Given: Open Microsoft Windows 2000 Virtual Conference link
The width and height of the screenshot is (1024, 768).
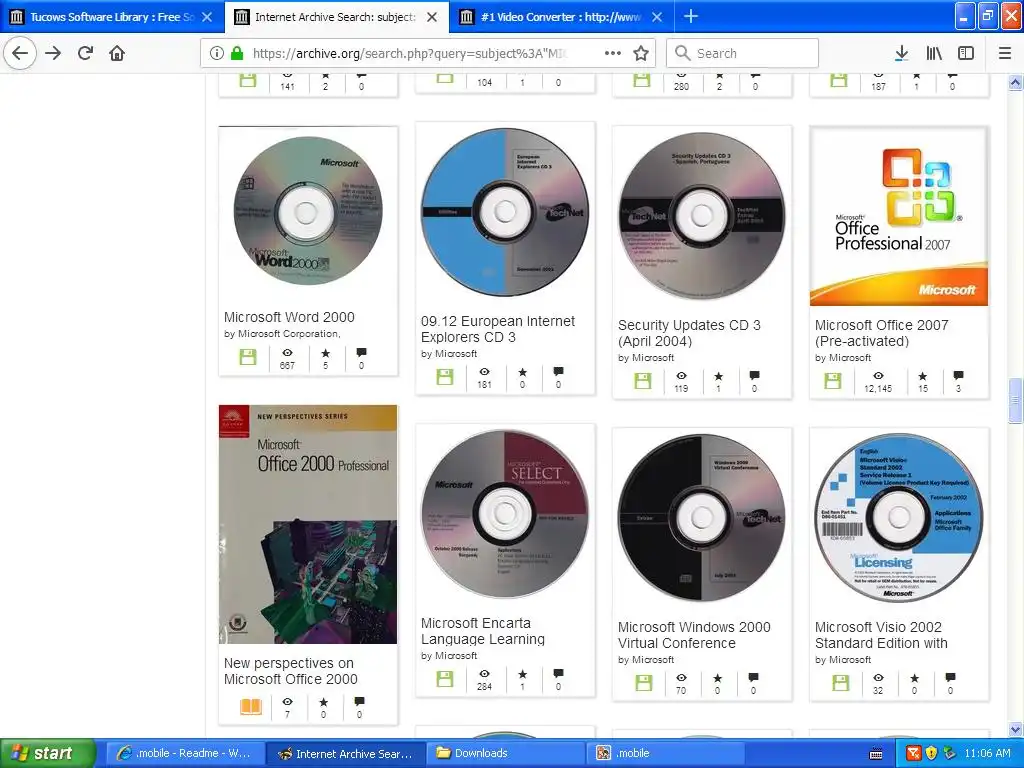Looking at the screenshot, I should pos(694,635).
